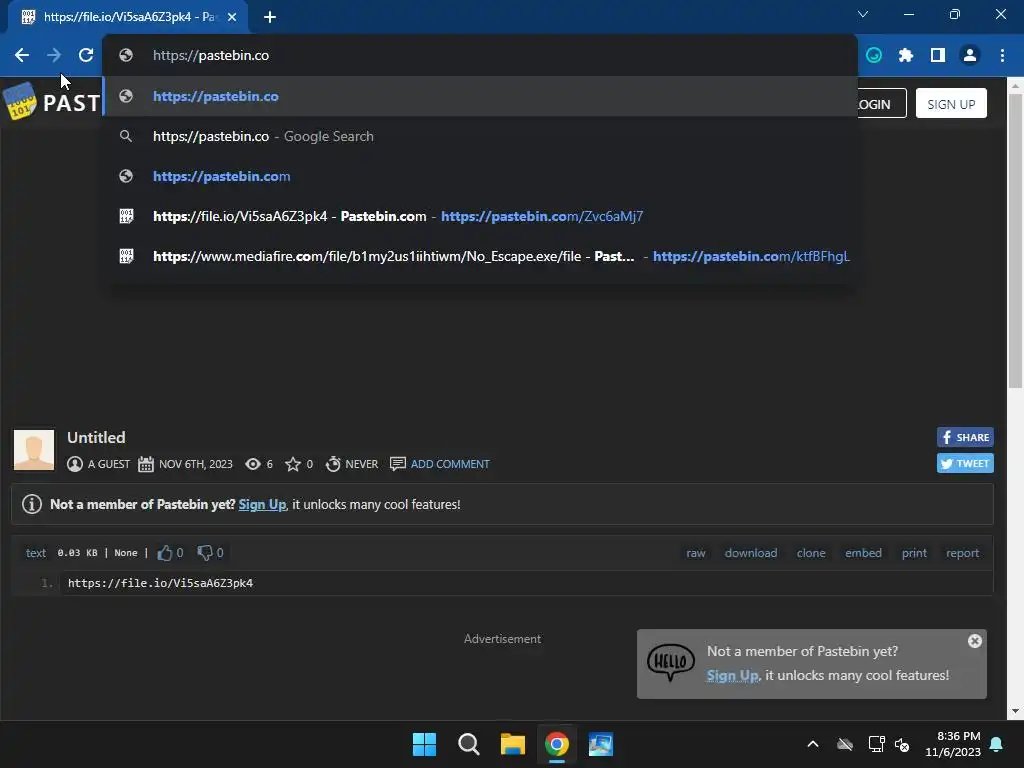
Task: Open the notification bell in taskbar
Action: pyautogui.click(x=996, y=744)
